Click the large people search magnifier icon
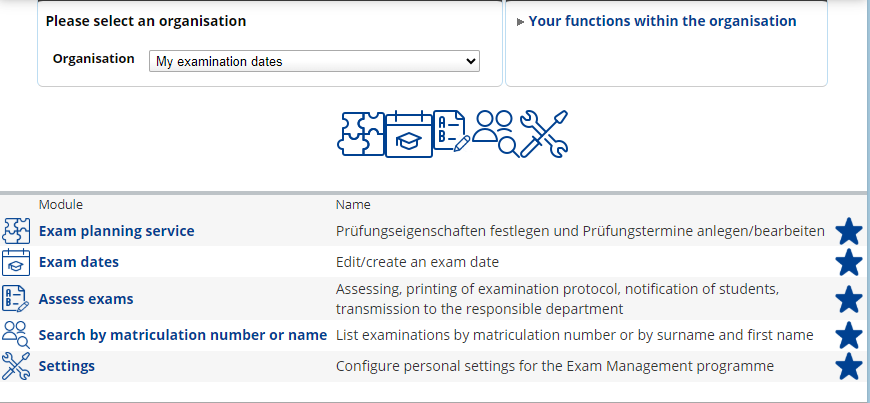The image size is (870, 403). click(x=495, y=134)
